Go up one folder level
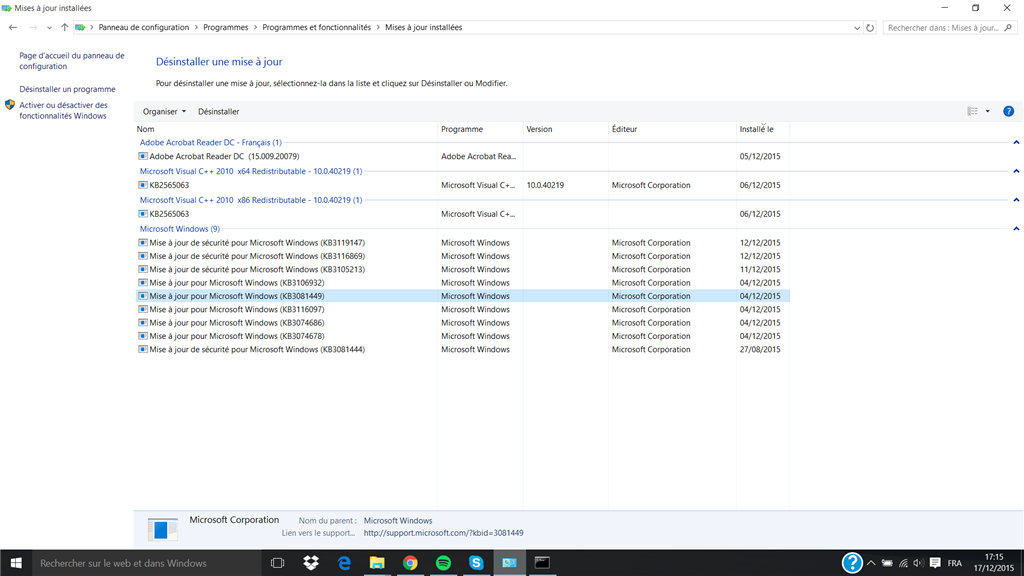The height and width of the screenshot is (576, 1024). pyautogui.click(x=64, y=27)
